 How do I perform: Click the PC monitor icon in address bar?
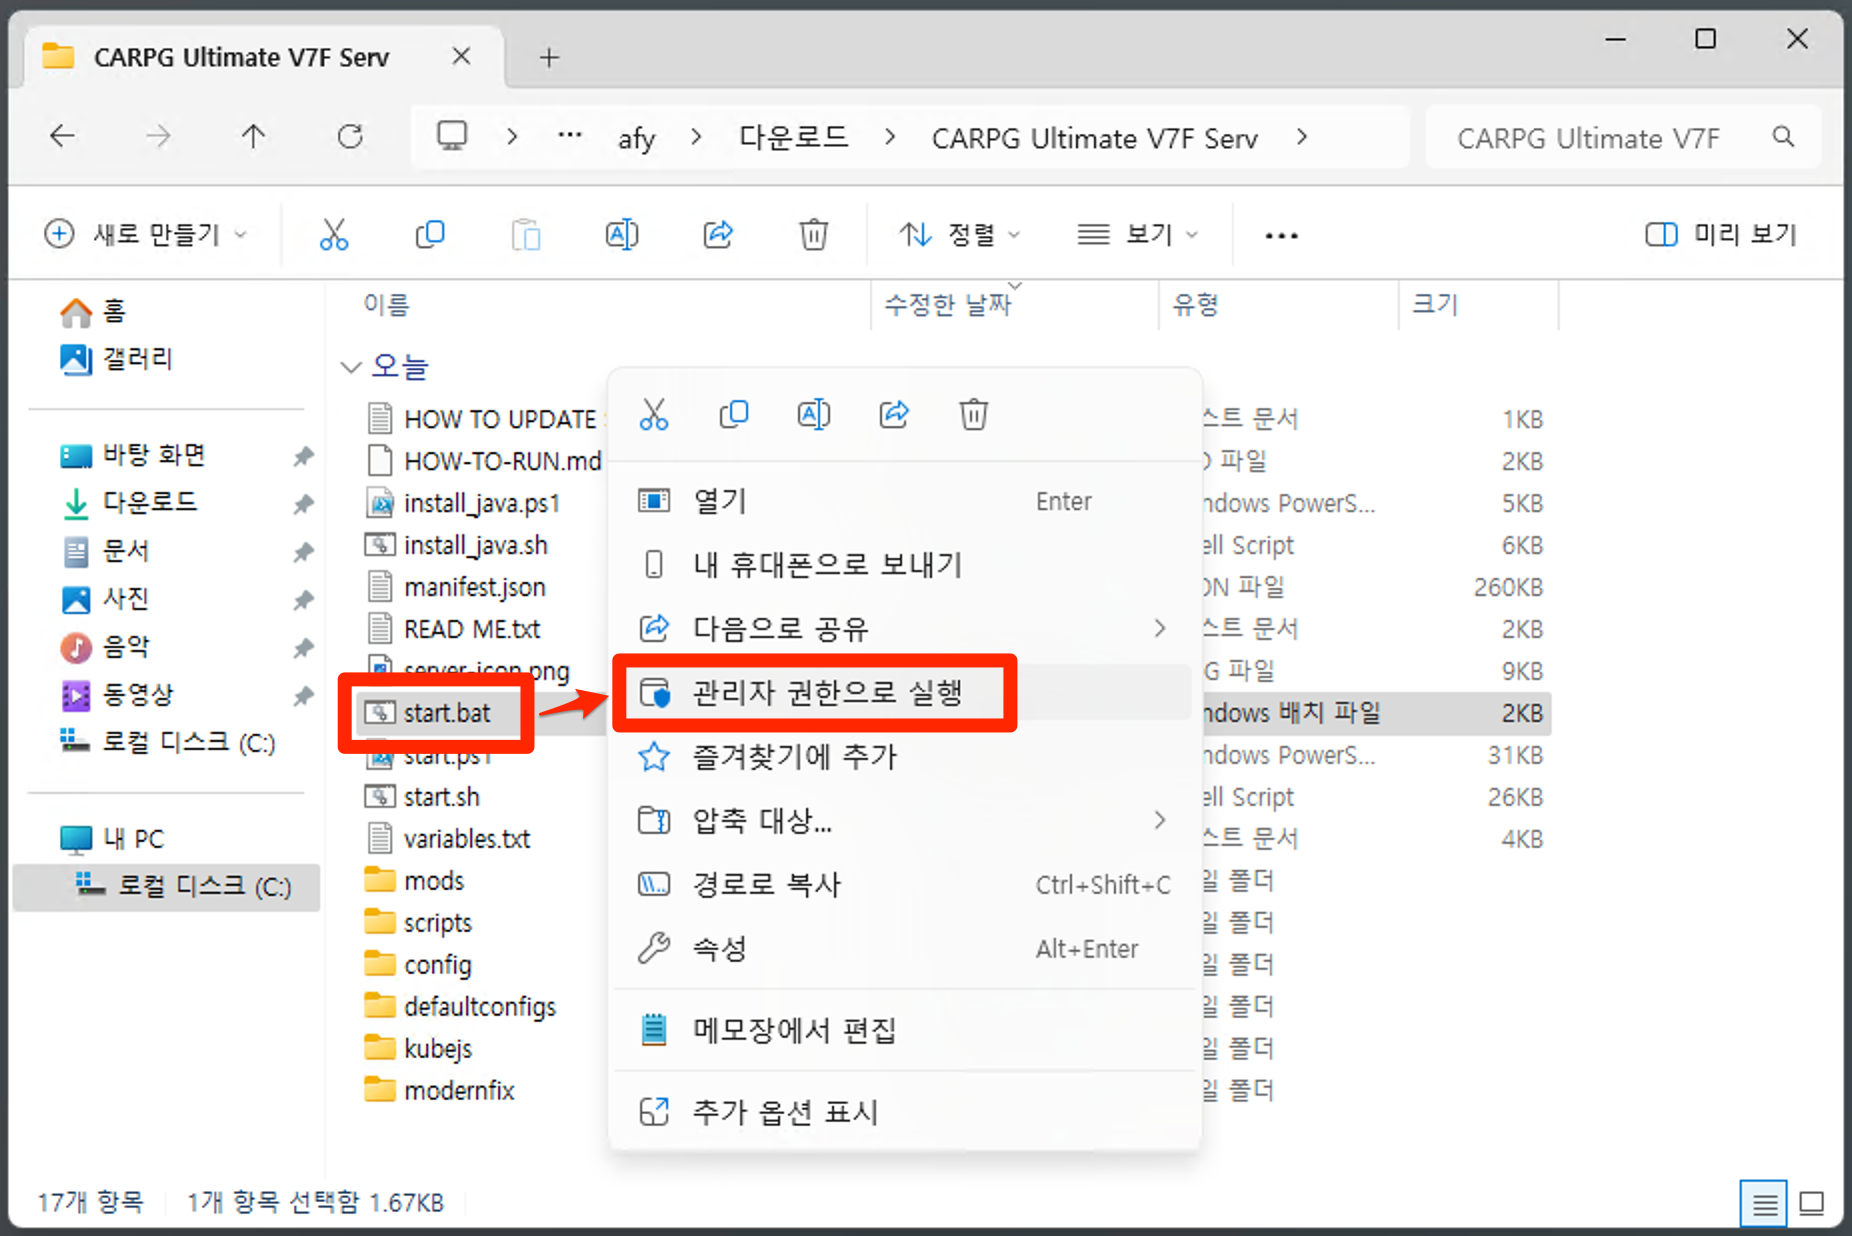pos(452,136)
